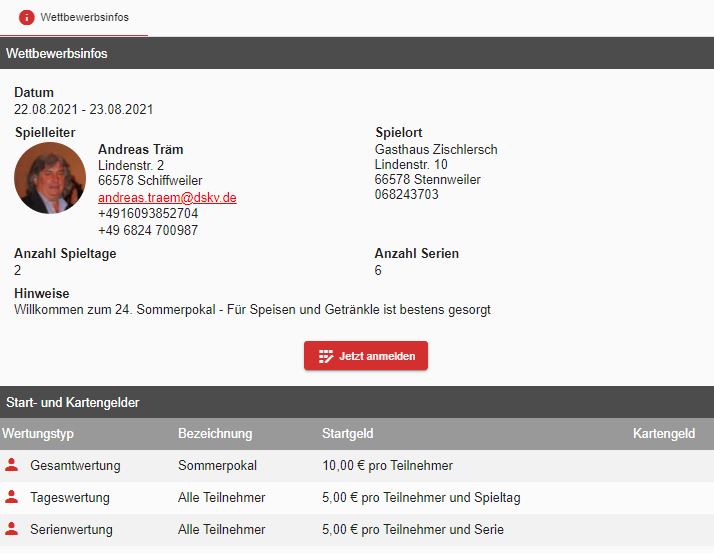Click the person icon beside Serienwertung
714x553 pixels.
coord(12,529)
